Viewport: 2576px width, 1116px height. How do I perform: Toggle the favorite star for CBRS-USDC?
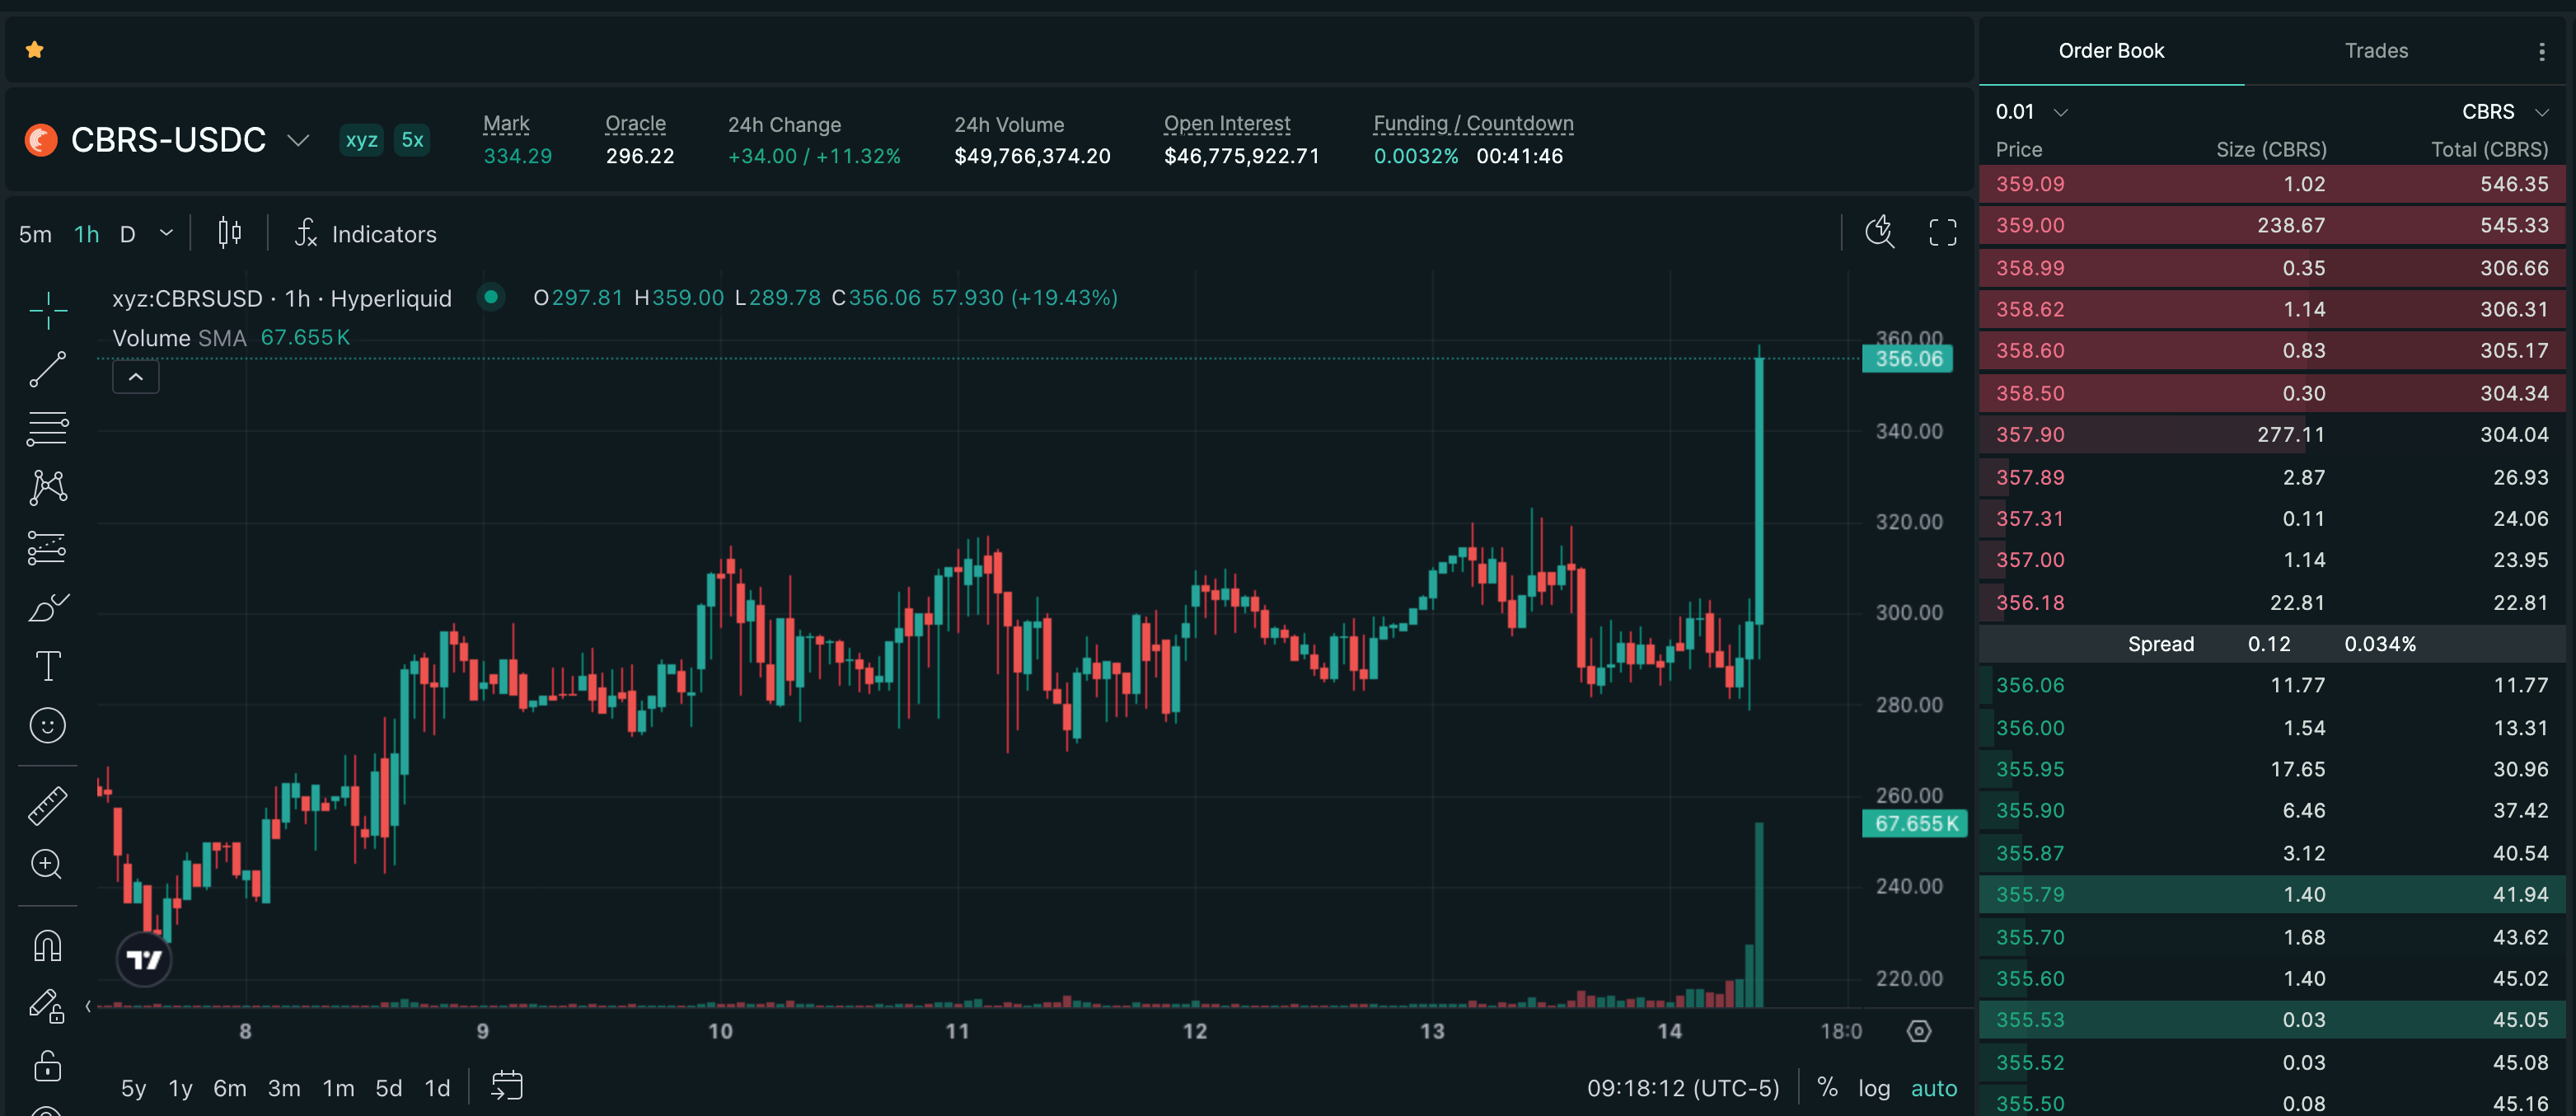coord(35,50)
